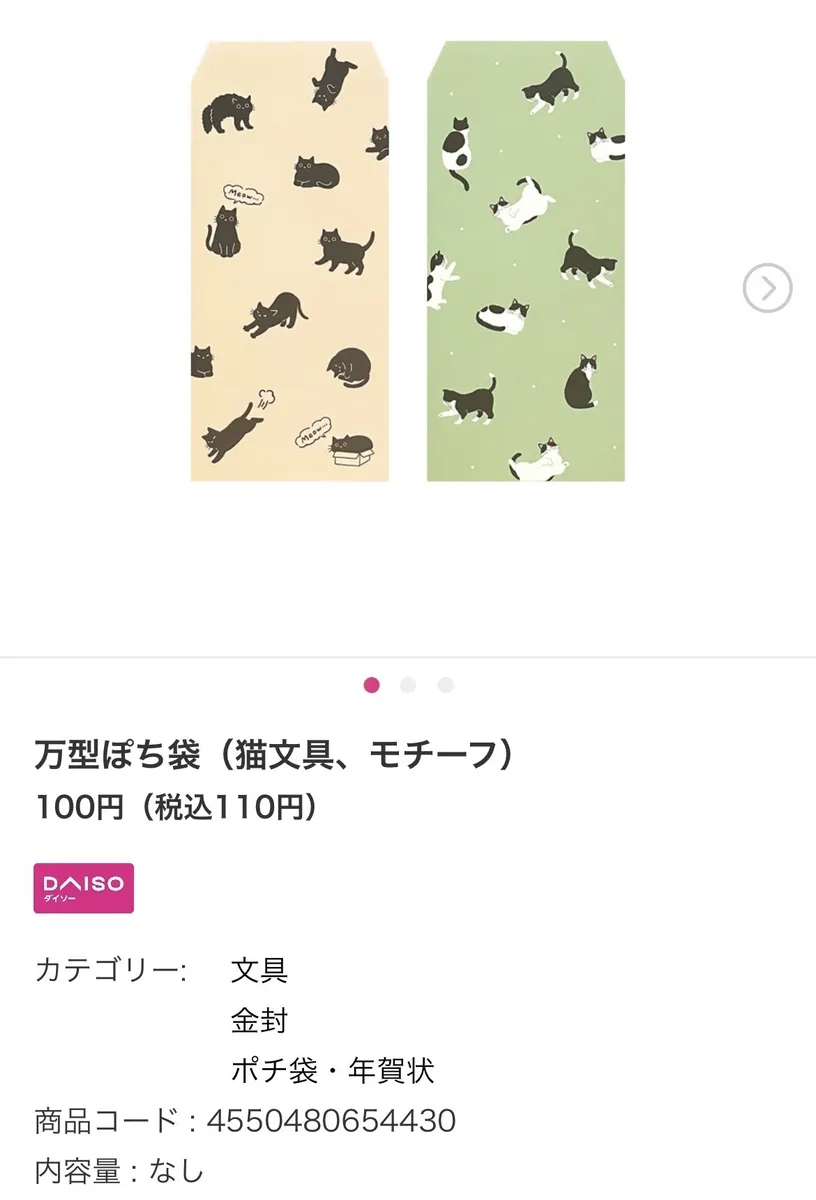Image resolution: width=816 pixels, height=1200 pixels.
Task: Click the next image arrow
Action: 767,289
